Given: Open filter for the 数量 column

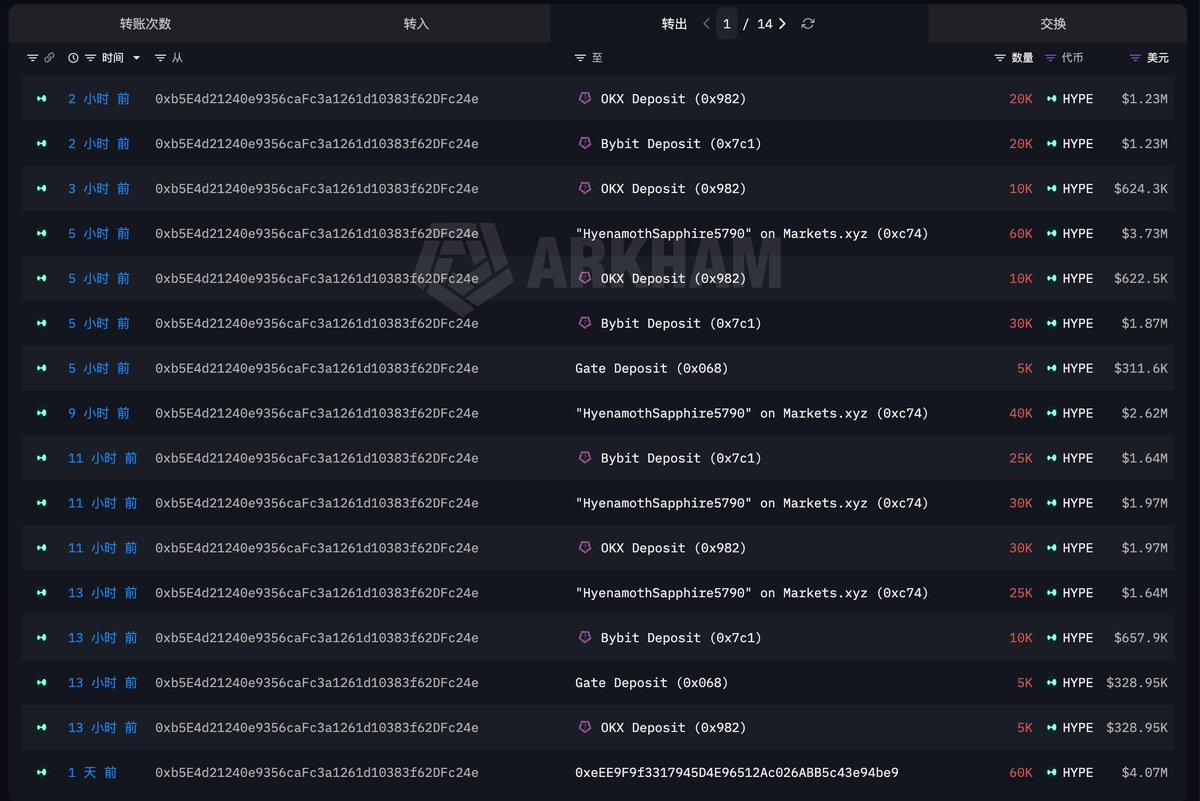Looking at the screenshot, I should point(999,58).
